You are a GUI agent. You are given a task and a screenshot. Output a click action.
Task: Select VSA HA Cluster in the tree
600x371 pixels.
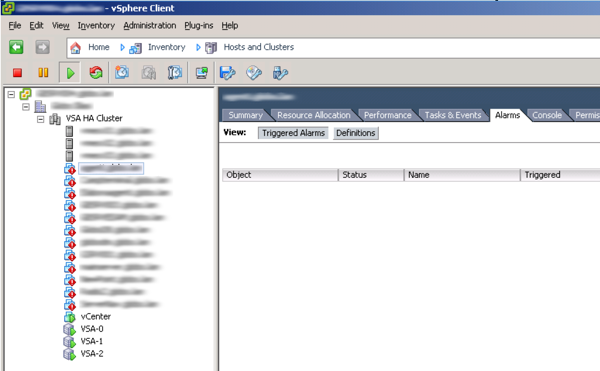click(94, 119)
